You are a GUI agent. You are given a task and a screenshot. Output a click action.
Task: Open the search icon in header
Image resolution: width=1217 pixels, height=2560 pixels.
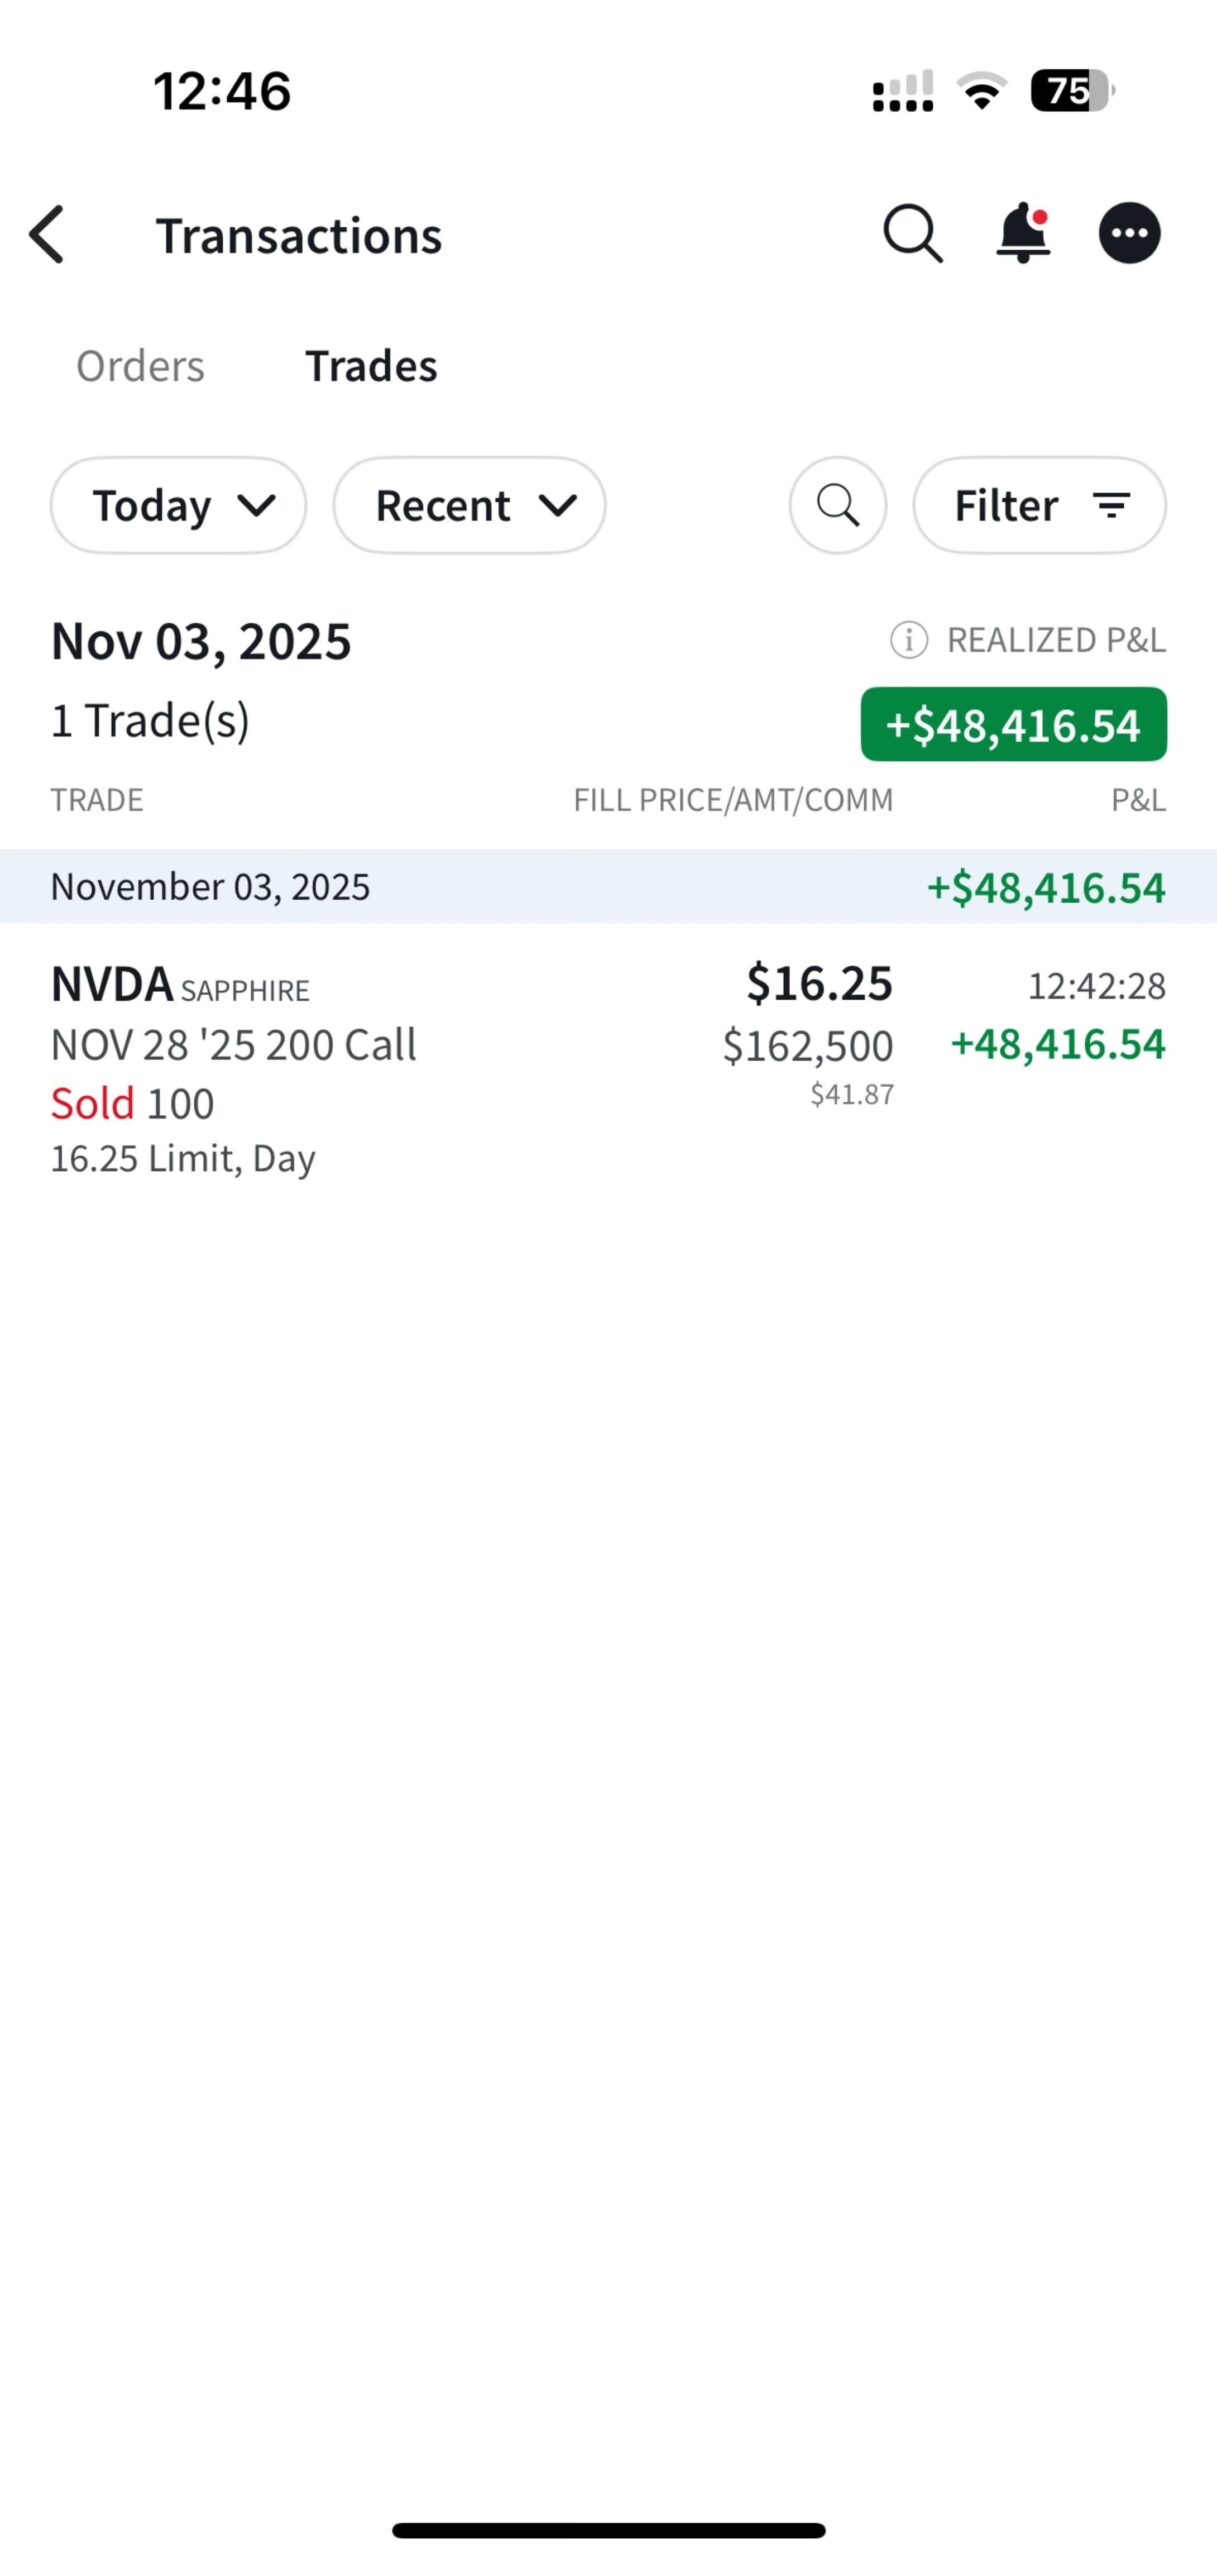[x=912, y=235]
